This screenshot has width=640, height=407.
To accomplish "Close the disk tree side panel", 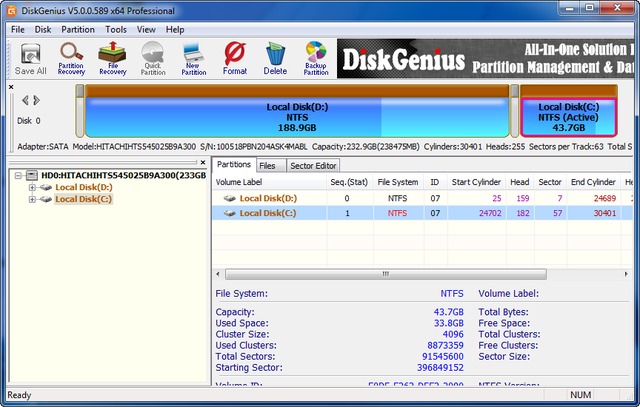I will pyautogui.click(x=11, y=87).
